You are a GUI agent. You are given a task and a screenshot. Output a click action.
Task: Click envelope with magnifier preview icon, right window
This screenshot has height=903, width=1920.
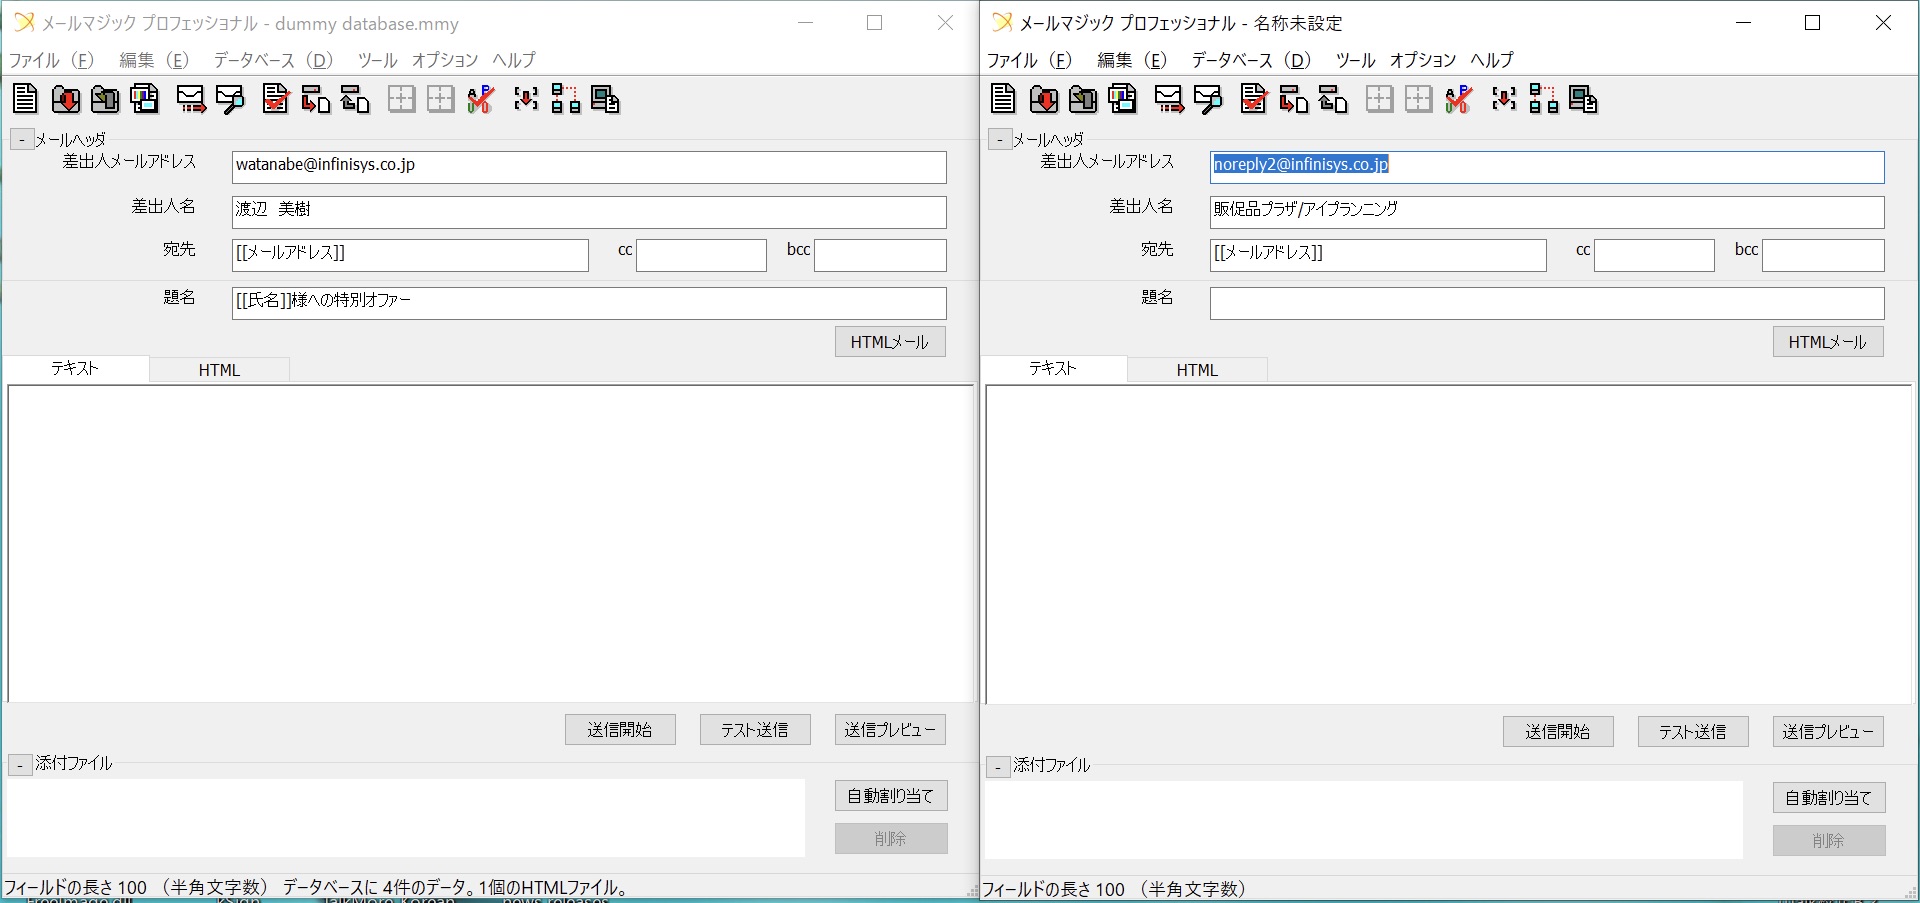[x=1208, y=99]
